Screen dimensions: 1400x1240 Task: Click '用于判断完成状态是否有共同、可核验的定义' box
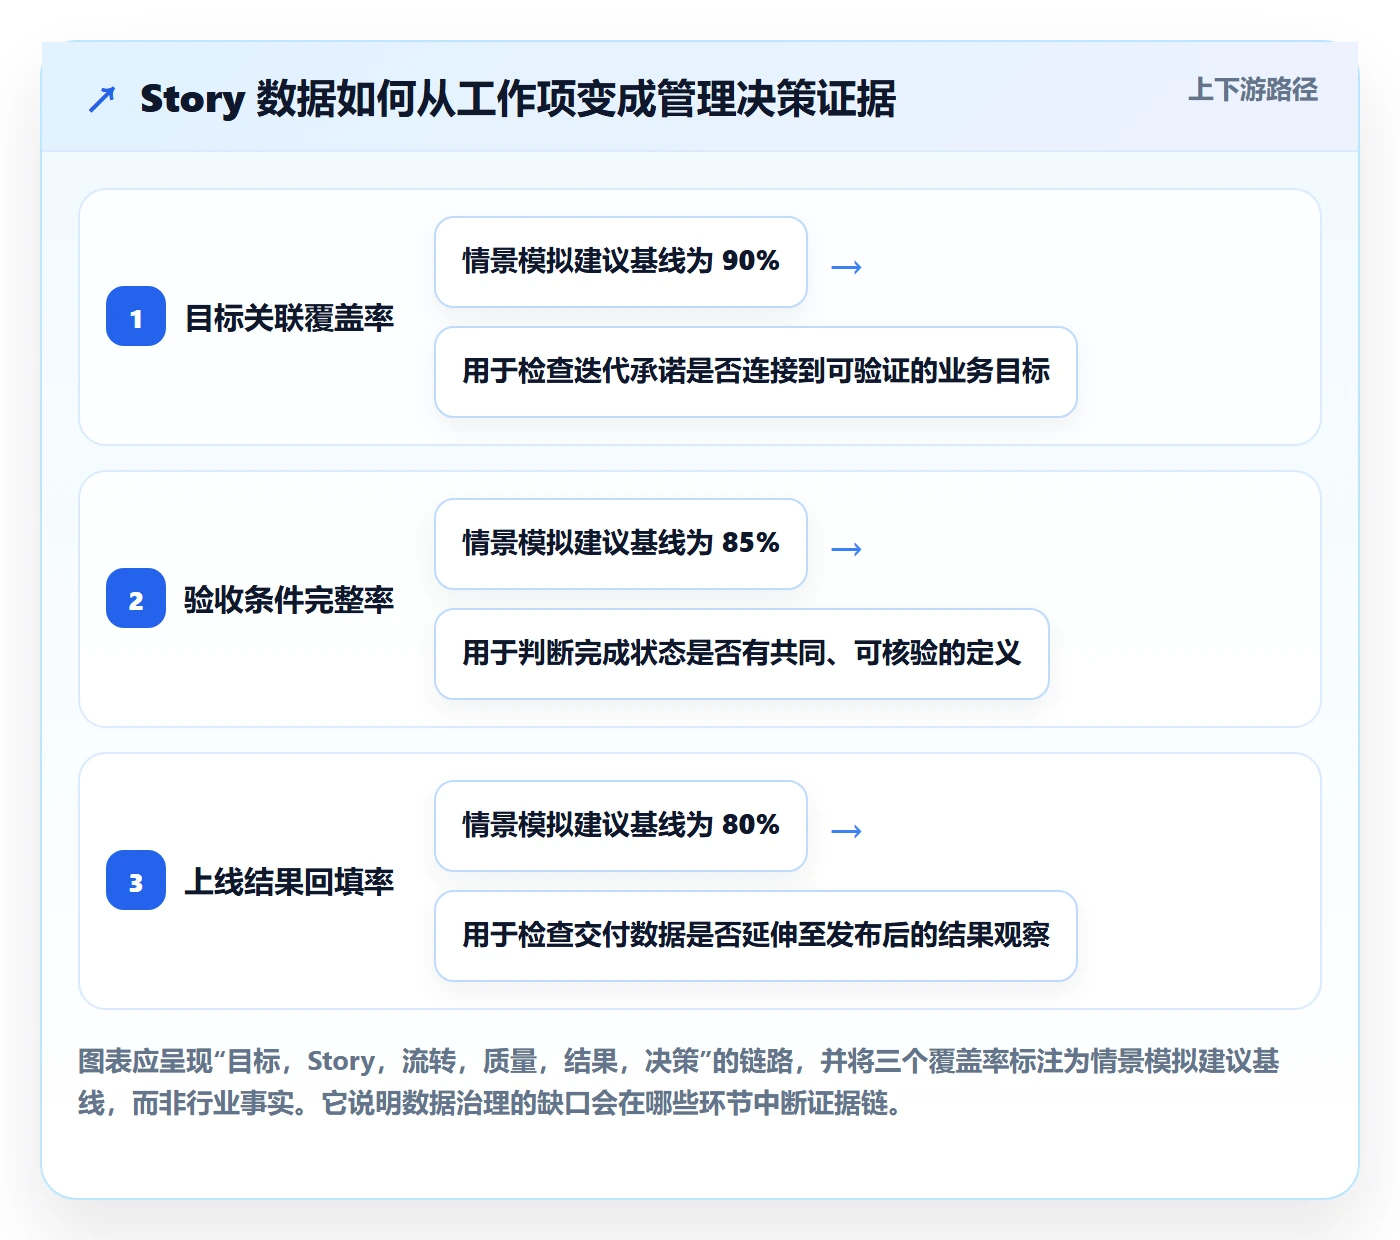click(742, 654)
